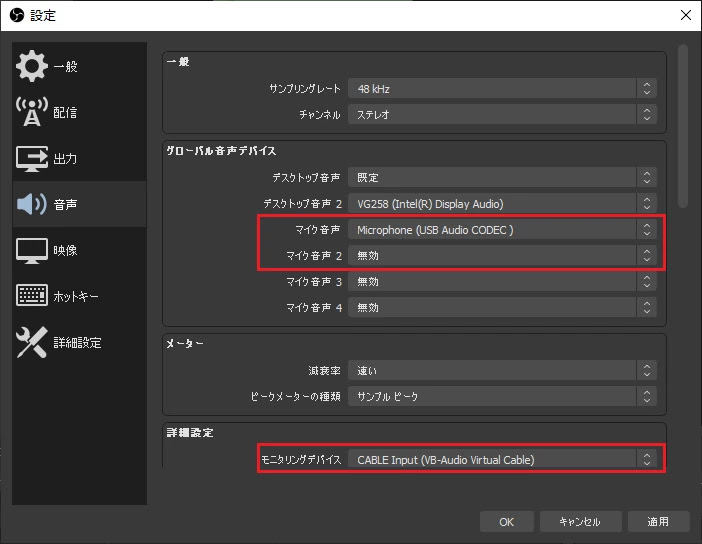Viewport: 702px width, 544px height.
Task: Click the arrows on マイク音声 Microphone combo box
Action: pos(646,230)
